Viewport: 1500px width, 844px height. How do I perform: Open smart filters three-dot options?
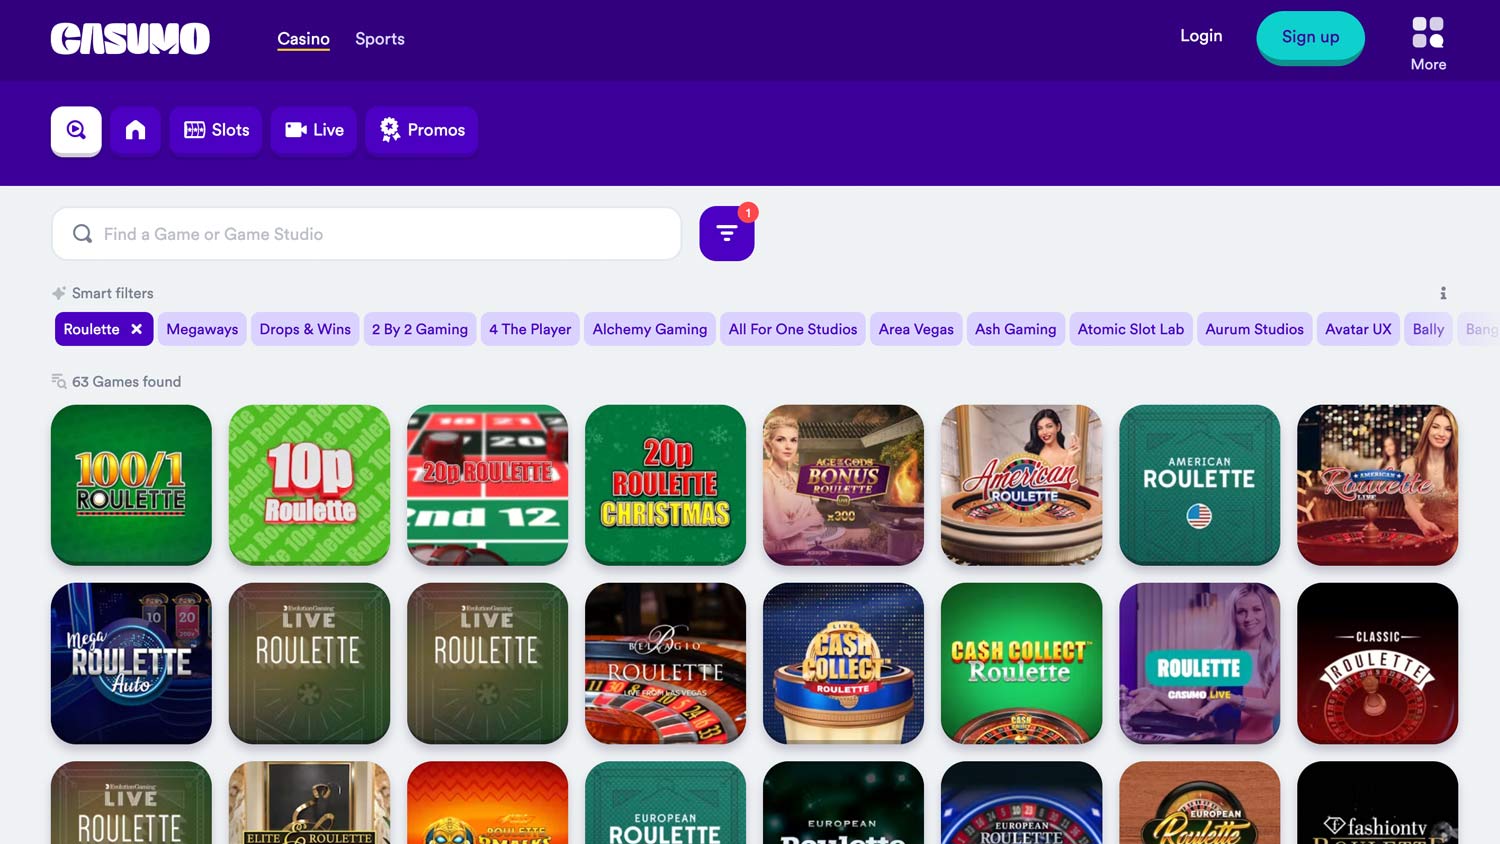(x=1443, y=293)
